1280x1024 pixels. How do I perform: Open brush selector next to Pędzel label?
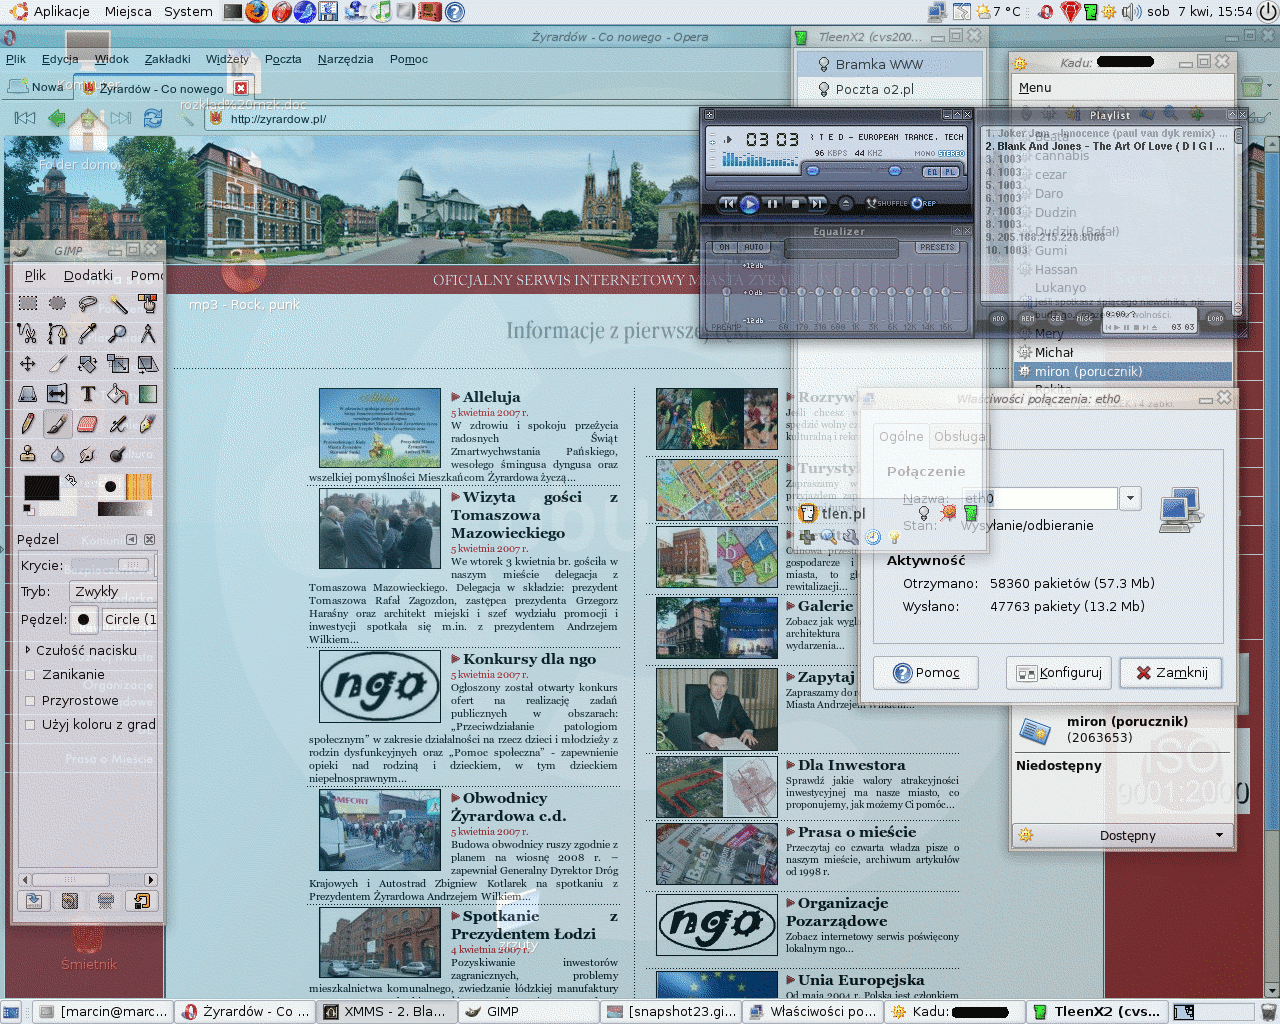coord(84,619)
